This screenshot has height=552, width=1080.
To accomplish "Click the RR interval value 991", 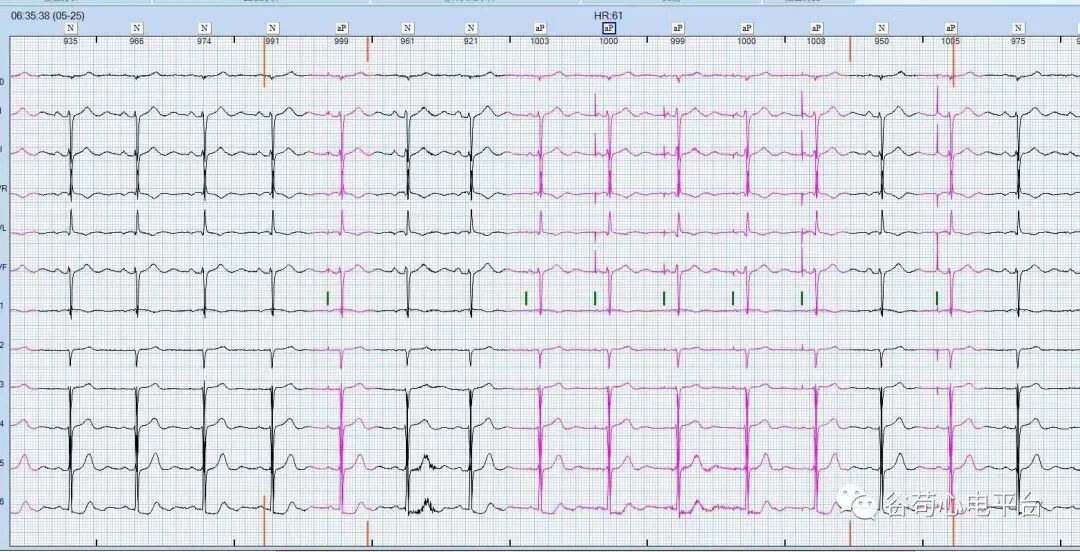I will click(x=273, y=41).
